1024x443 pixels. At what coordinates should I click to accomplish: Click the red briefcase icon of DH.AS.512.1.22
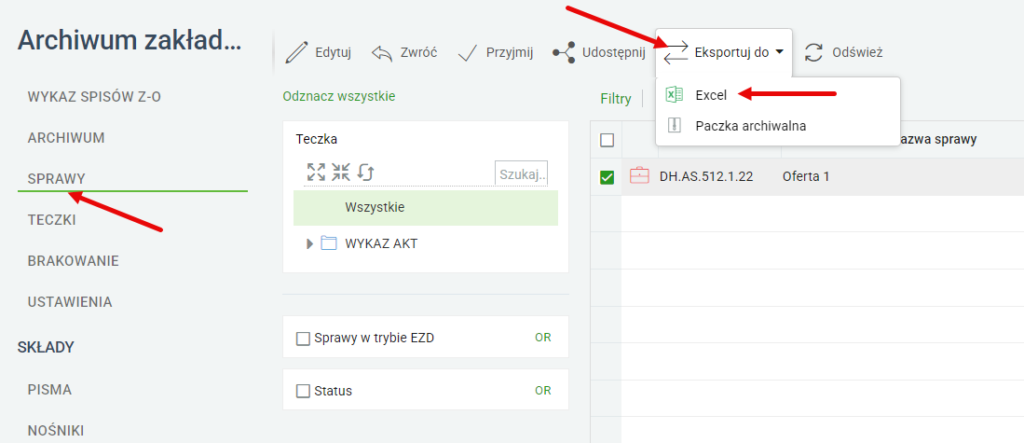[639, 176]
